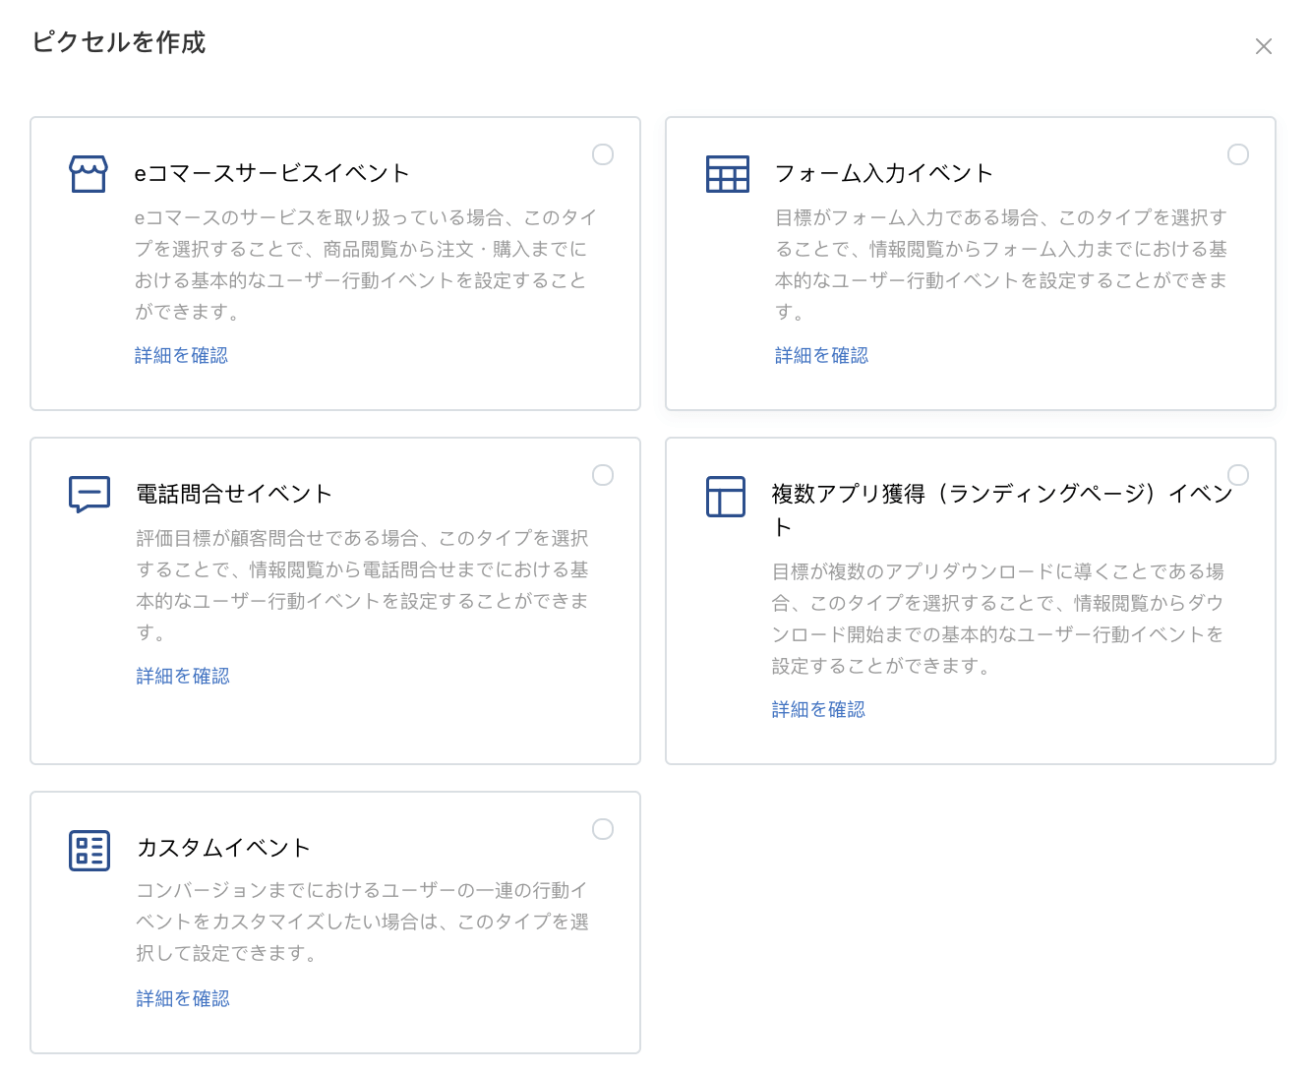Click description starting 評価目標が顧客問合せ
The height and width of the screenshot is (1072, 1310).
pyautogui.click(x=363, y=585)
